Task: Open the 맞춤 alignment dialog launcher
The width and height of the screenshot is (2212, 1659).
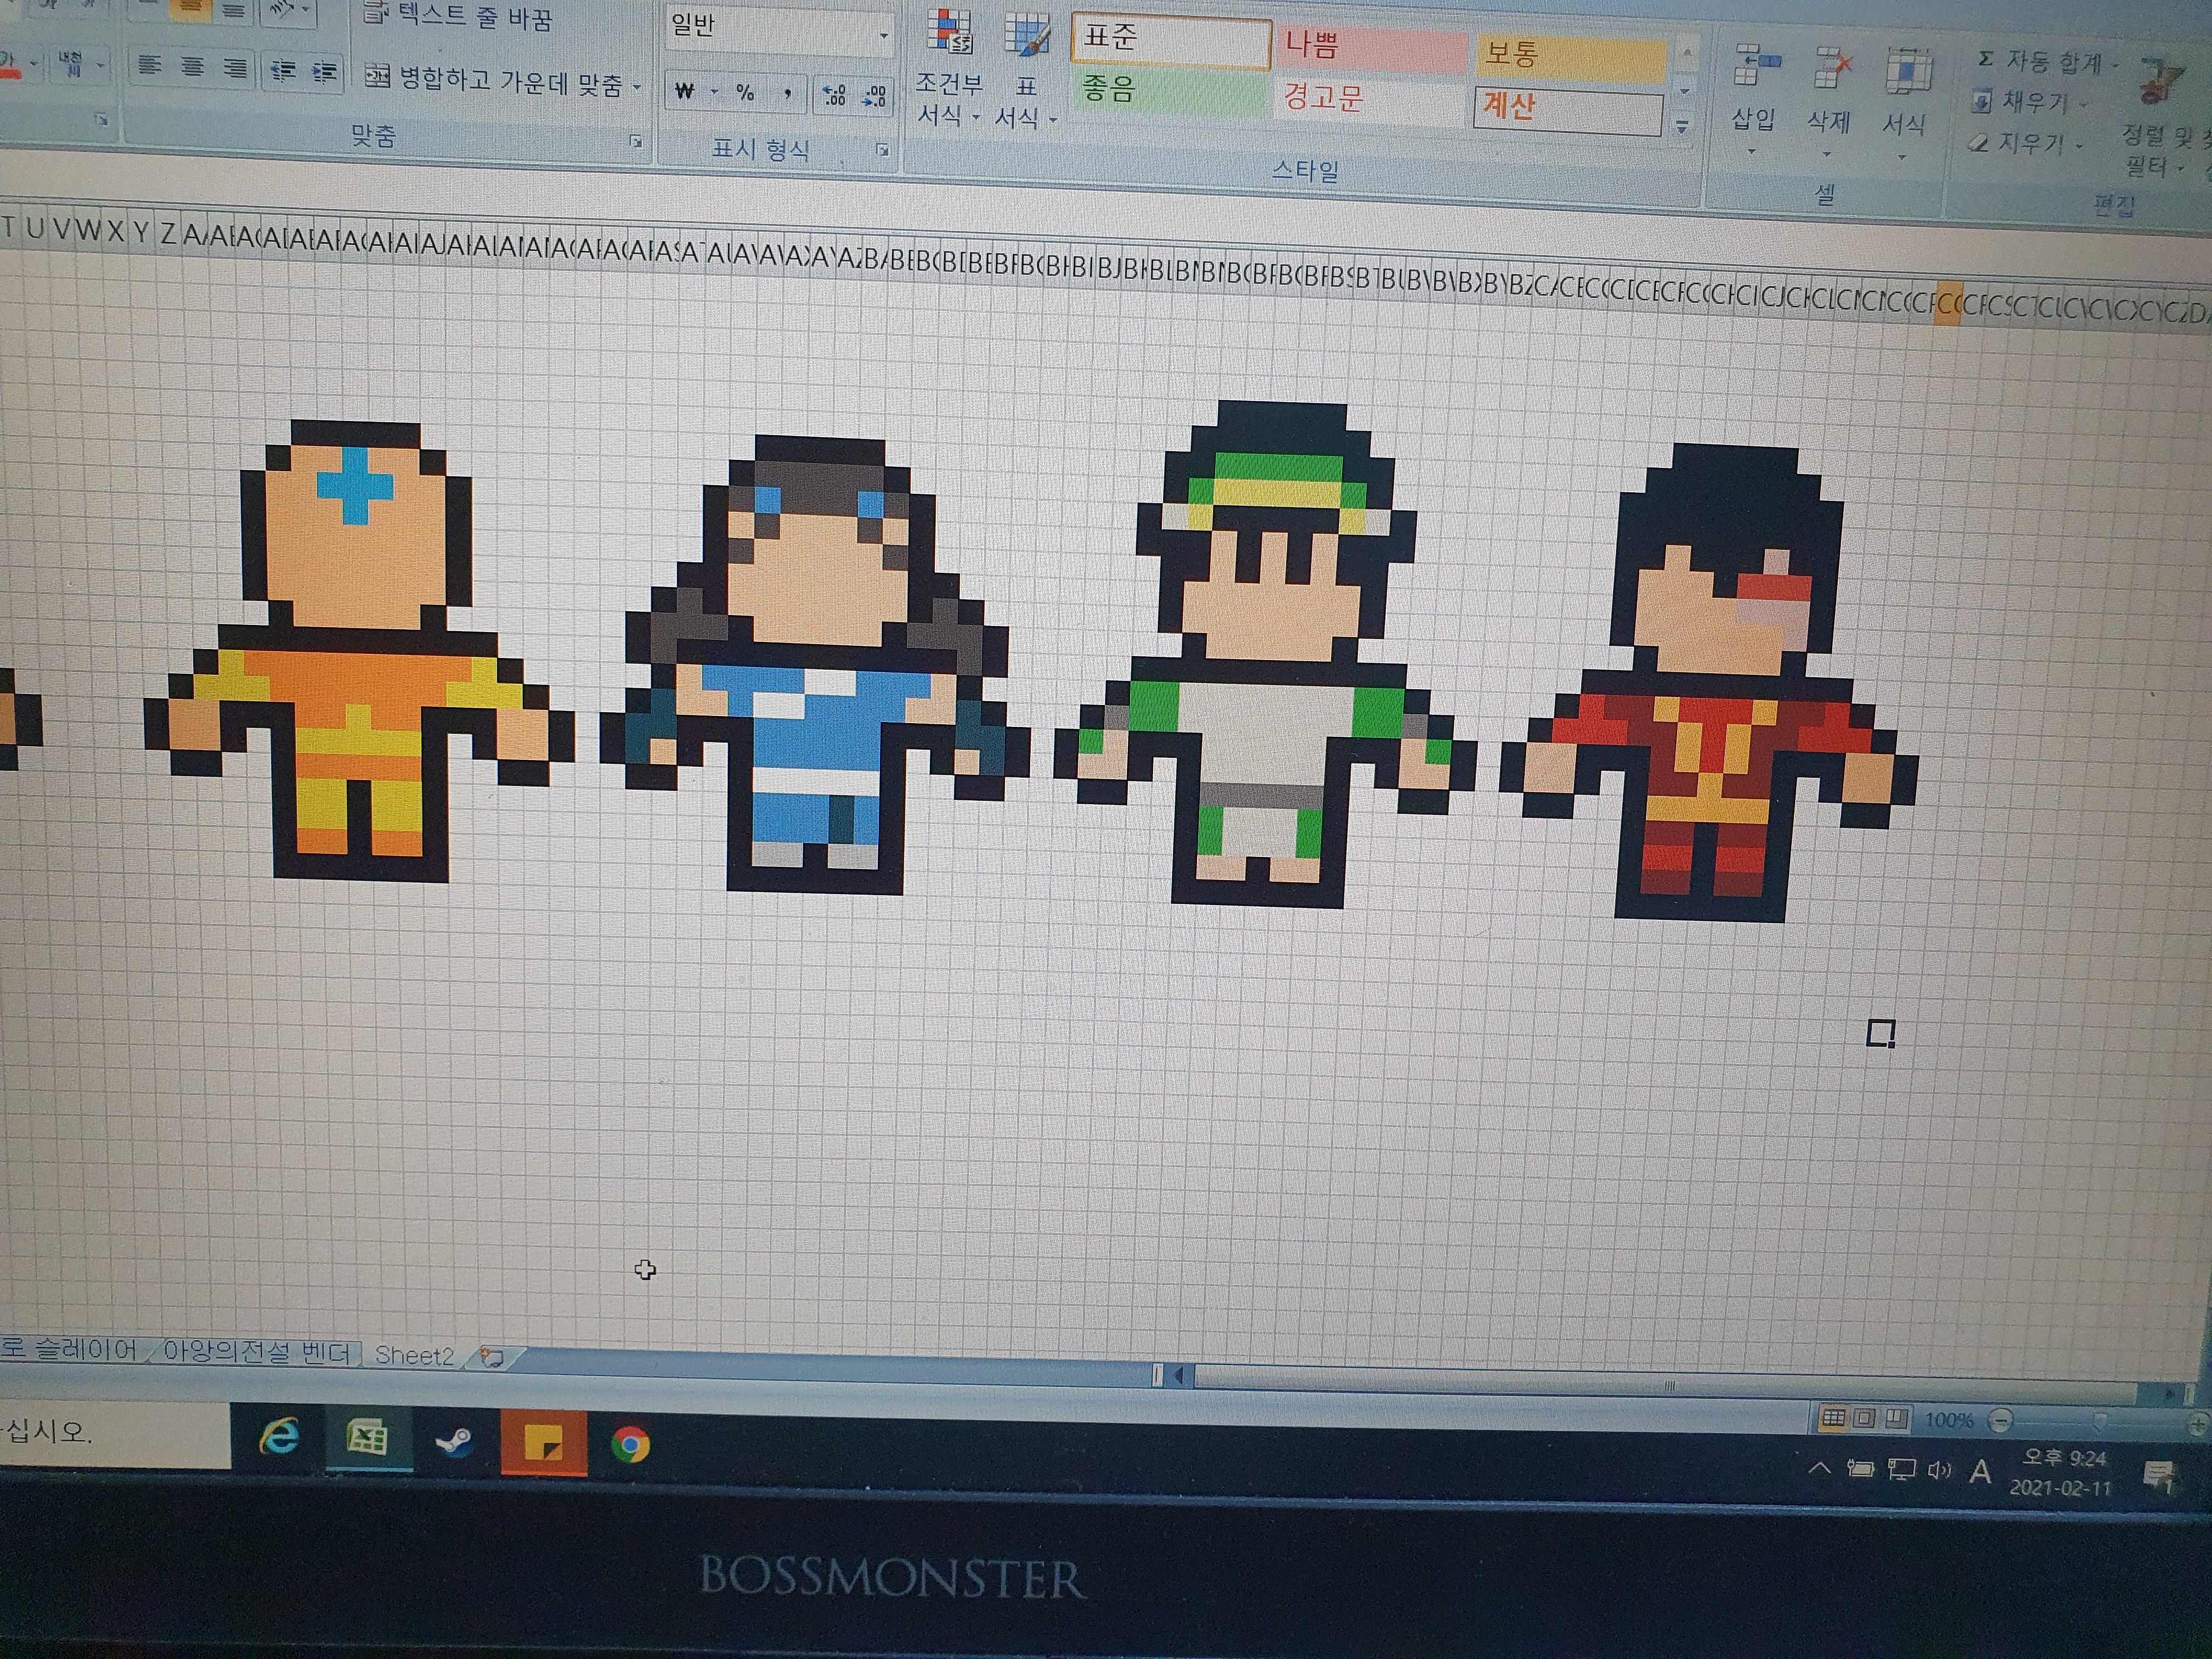Action: tap(636, 141)
